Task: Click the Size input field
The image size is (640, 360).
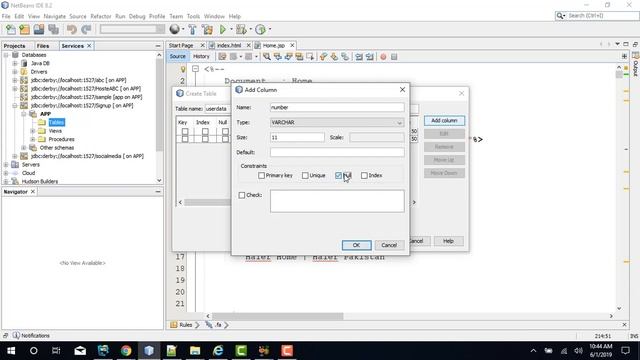Action: point(297,138)
